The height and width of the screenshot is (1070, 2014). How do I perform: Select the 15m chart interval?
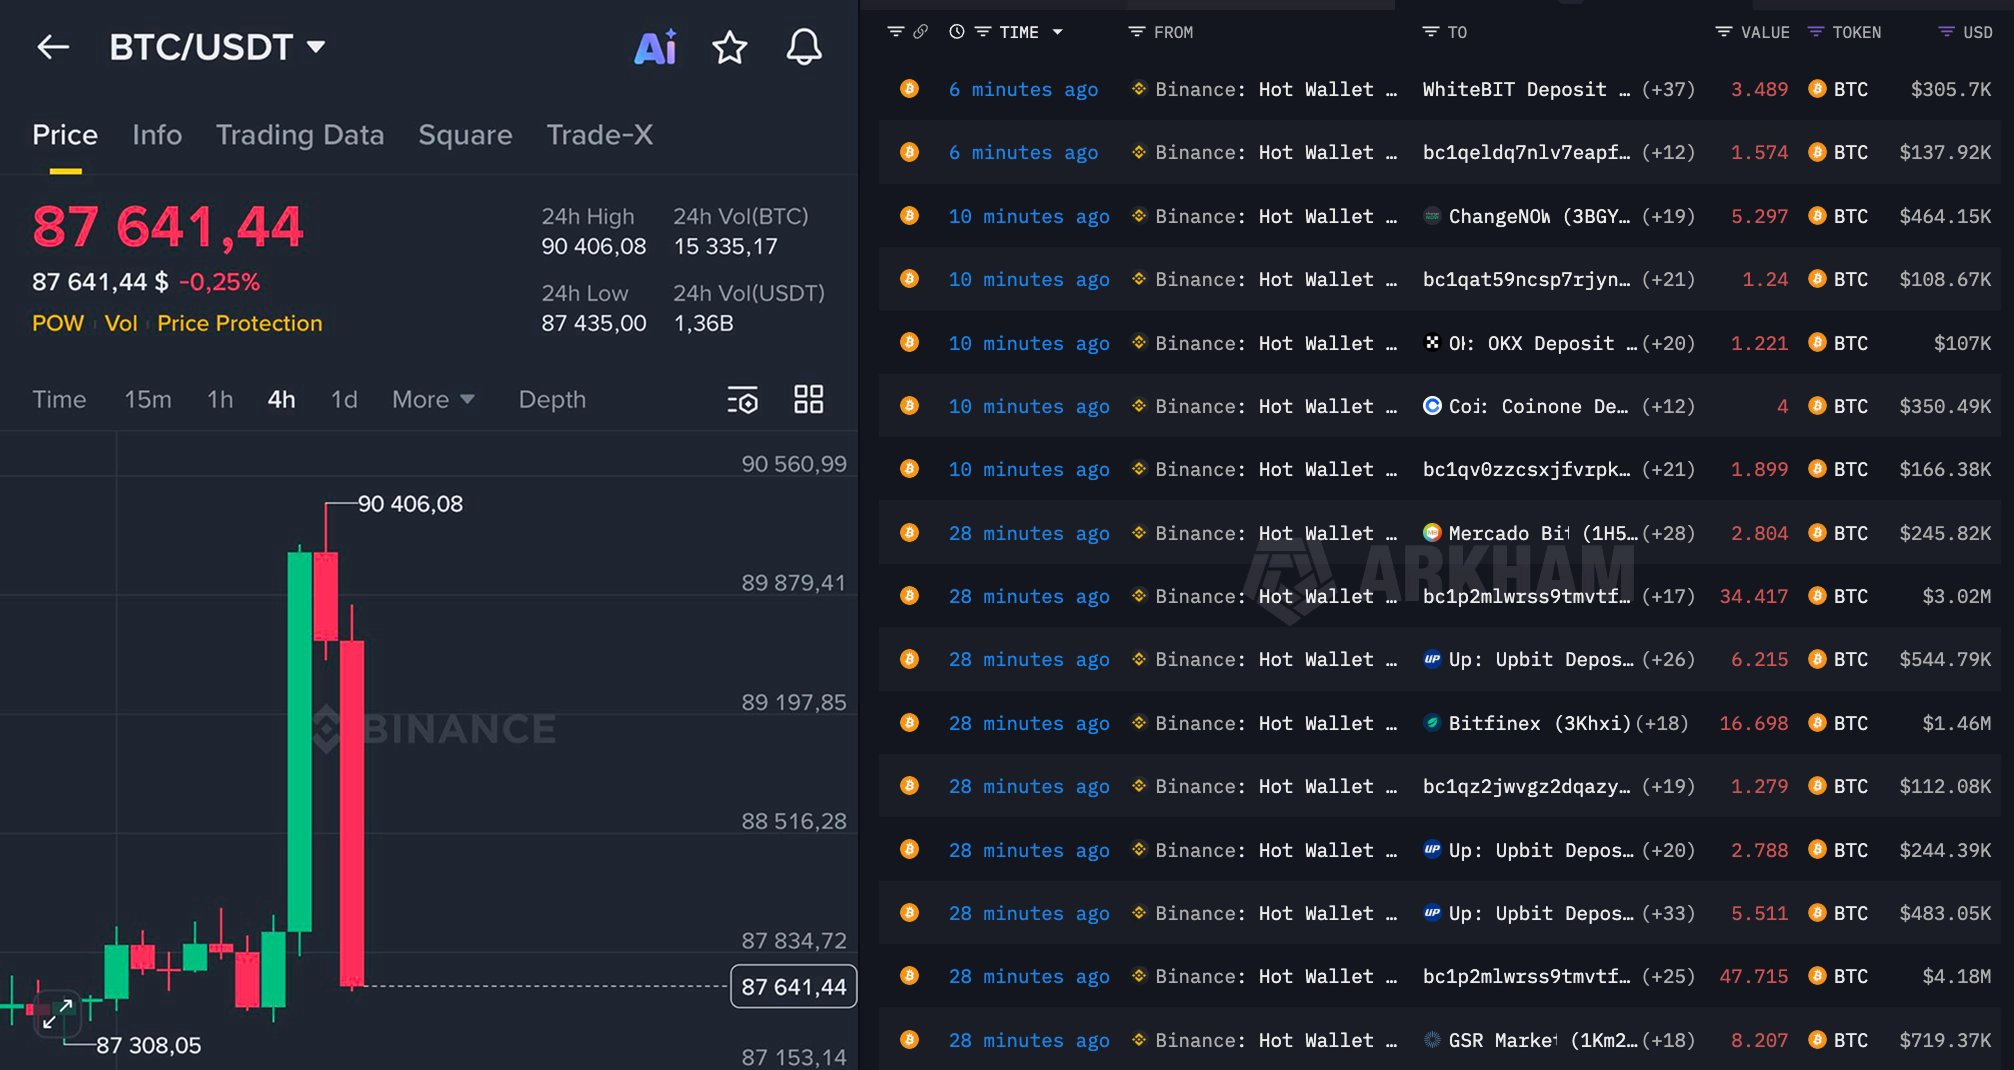point(148,399)
